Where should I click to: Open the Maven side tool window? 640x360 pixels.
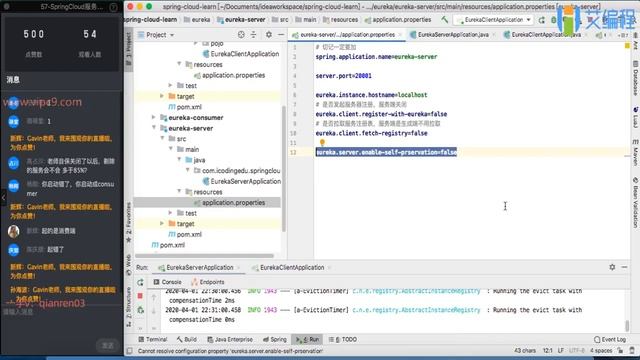pyautogui.click(x=636, y=152)
